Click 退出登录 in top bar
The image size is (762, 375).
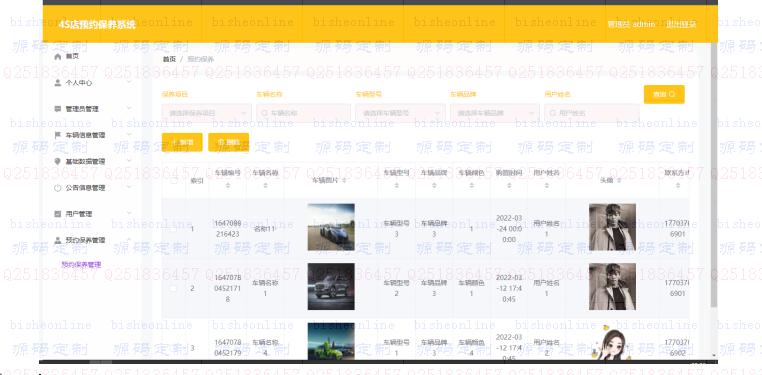681,24
